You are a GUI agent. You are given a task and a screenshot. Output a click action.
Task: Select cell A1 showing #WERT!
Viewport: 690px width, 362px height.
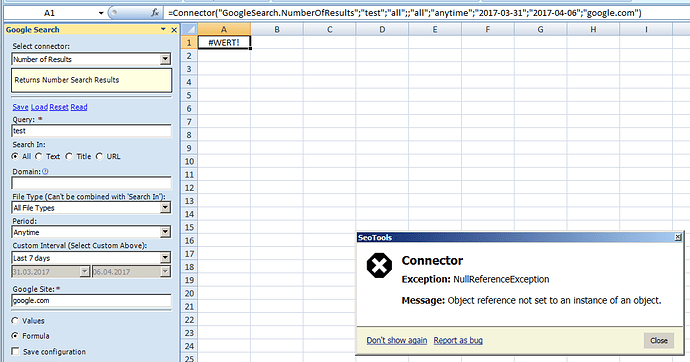224,43
